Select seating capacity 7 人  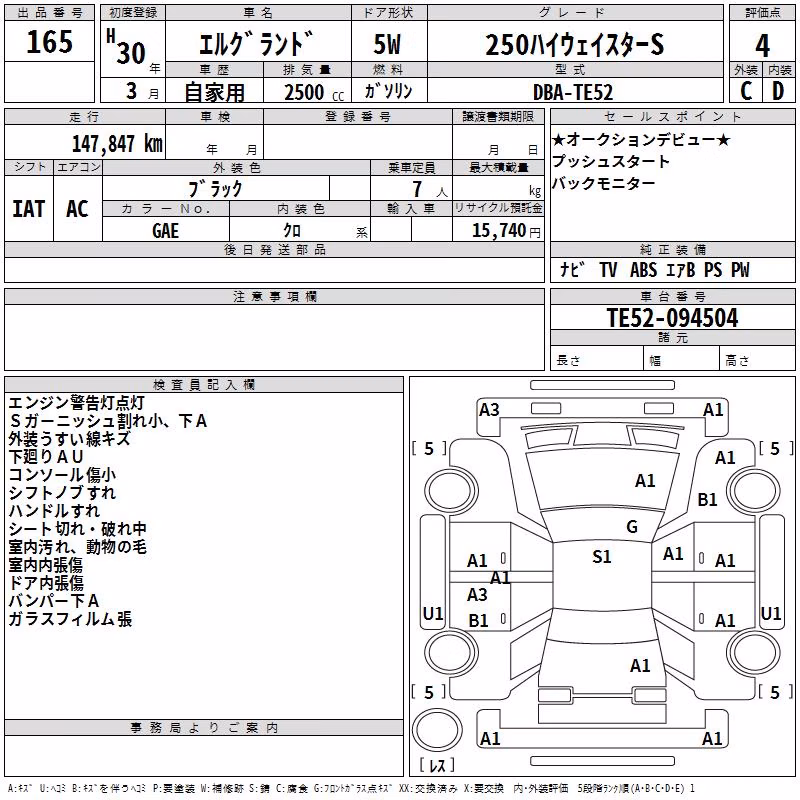[x=430, y=189]
